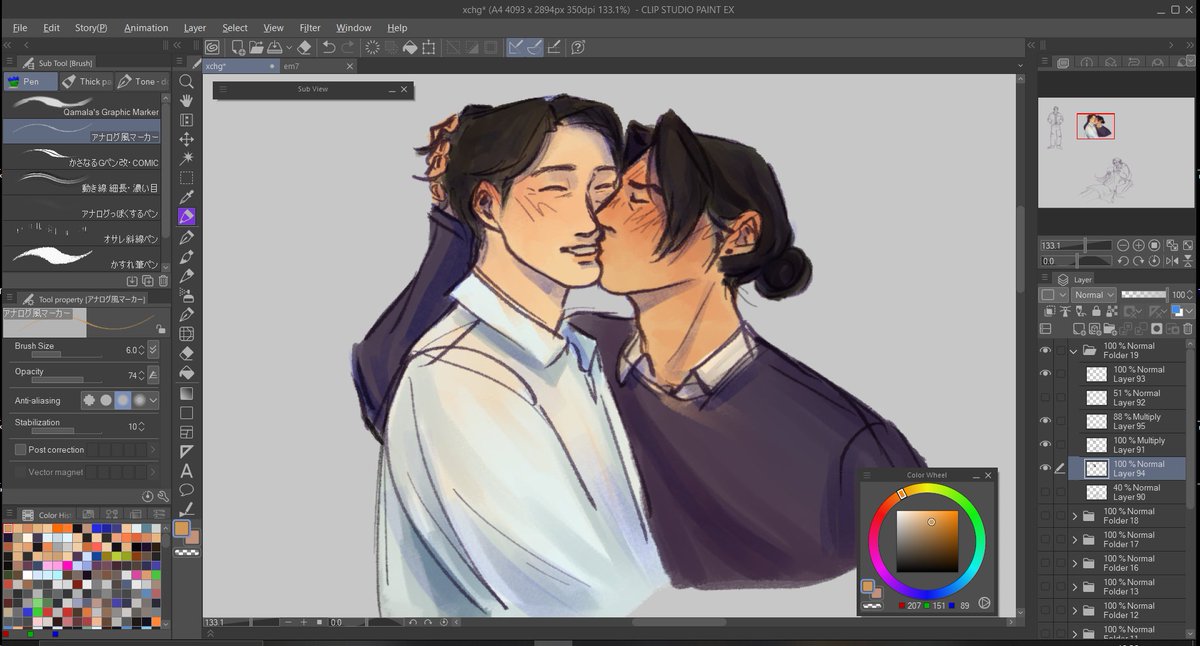
Task: Expand Folder 16 in the layer list
Action: click(1074, 563)
